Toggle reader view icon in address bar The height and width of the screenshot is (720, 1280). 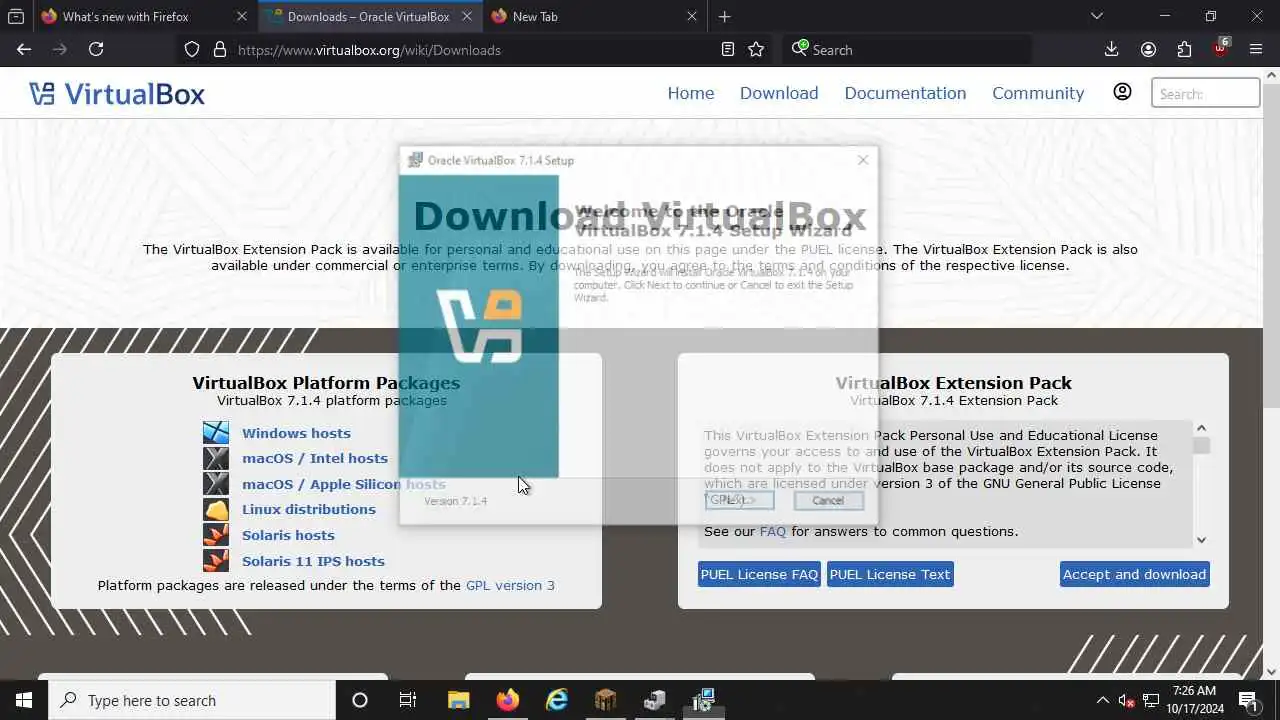click(728, 49)
